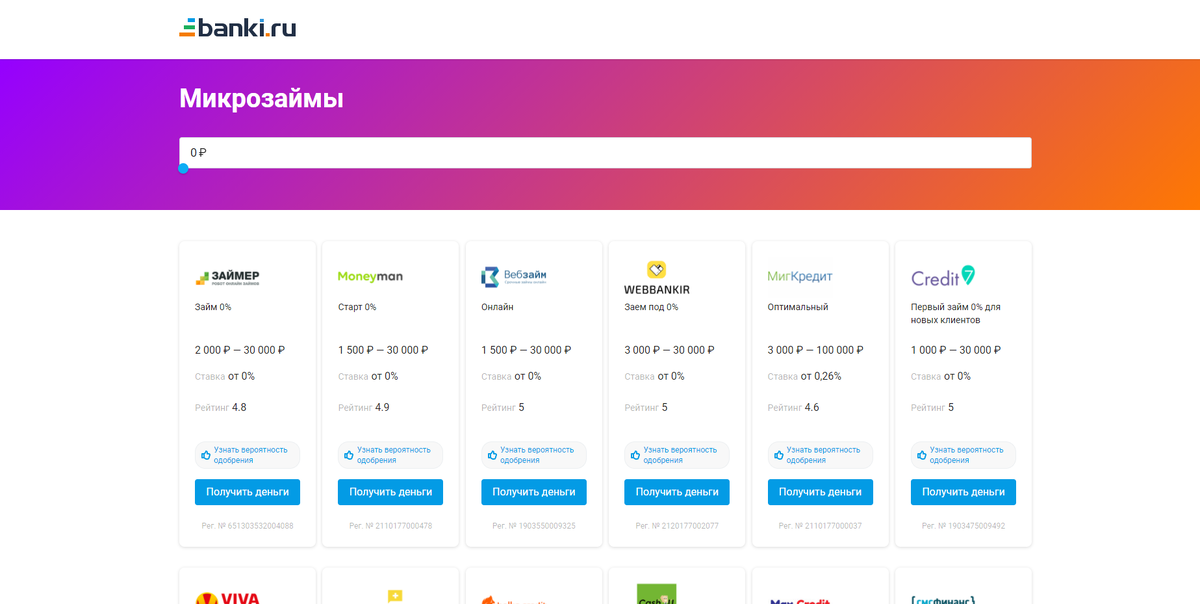The width and height of the screenshot is (1200, 604).
Task: Click the WEBBANKIR company logo
Action: pyautogui.click(x=657, y=278)
